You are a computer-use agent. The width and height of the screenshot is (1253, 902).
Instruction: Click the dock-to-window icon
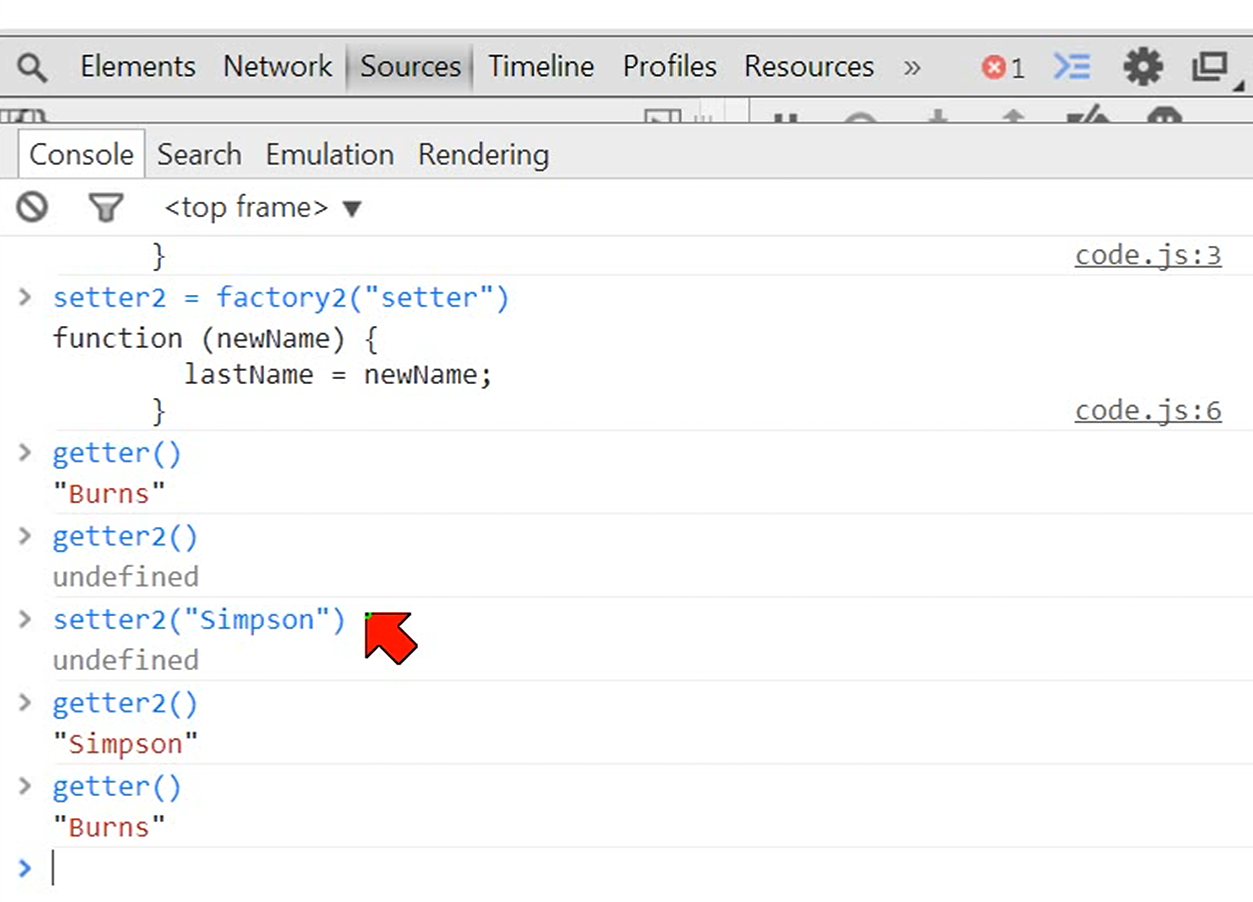point(1210,67)
